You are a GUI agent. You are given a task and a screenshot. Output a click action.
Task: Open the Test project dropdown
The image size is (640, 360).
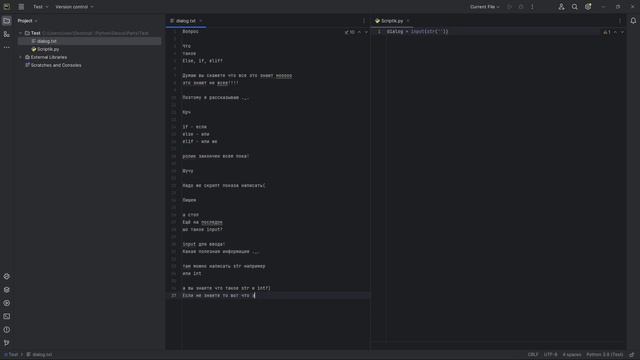(40, 7)
